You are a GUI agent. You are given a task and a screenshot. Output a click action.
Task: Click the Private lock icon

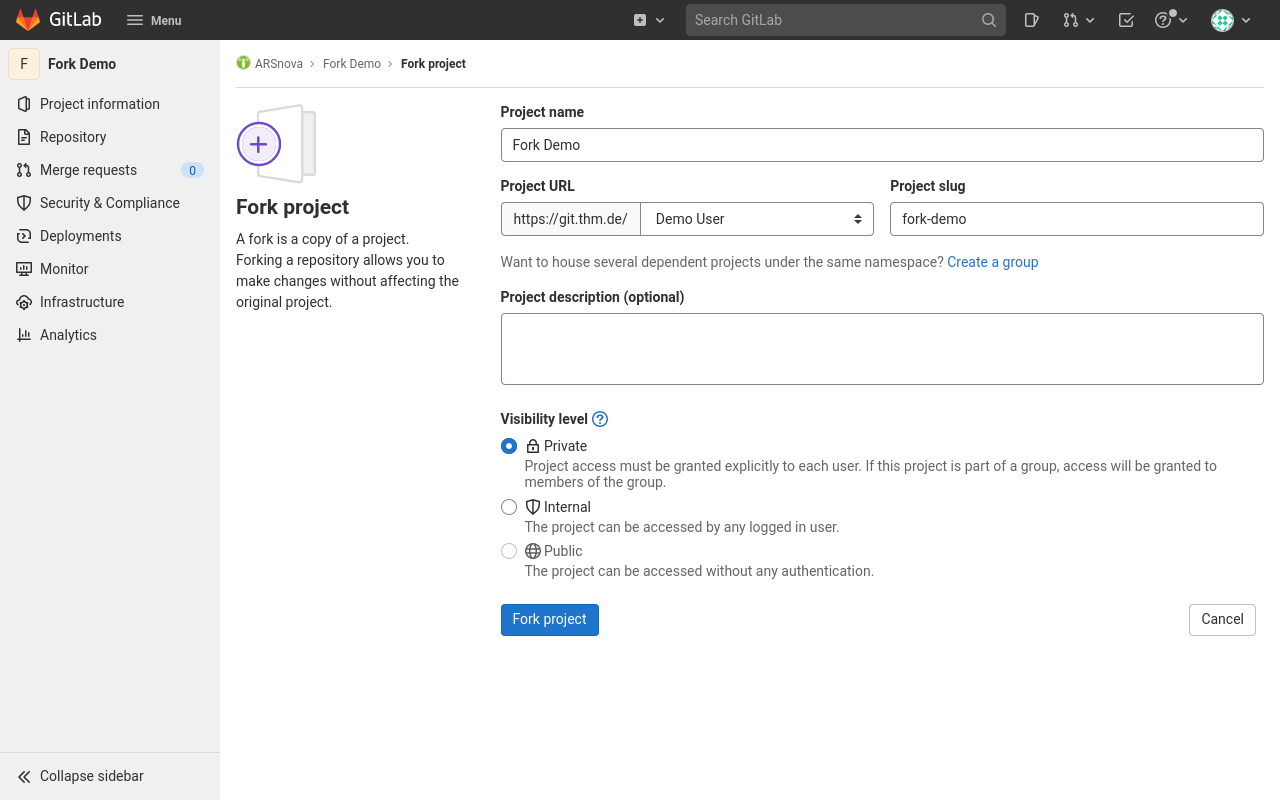pos(533,446)
